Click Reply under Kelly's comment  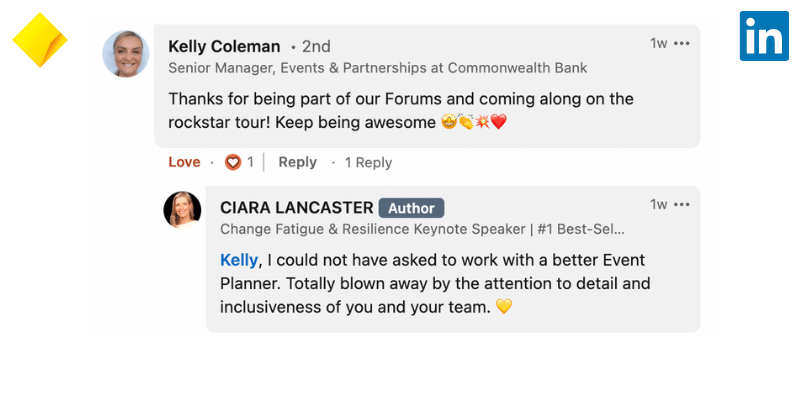pyautogui.click(x=297, y=162)
